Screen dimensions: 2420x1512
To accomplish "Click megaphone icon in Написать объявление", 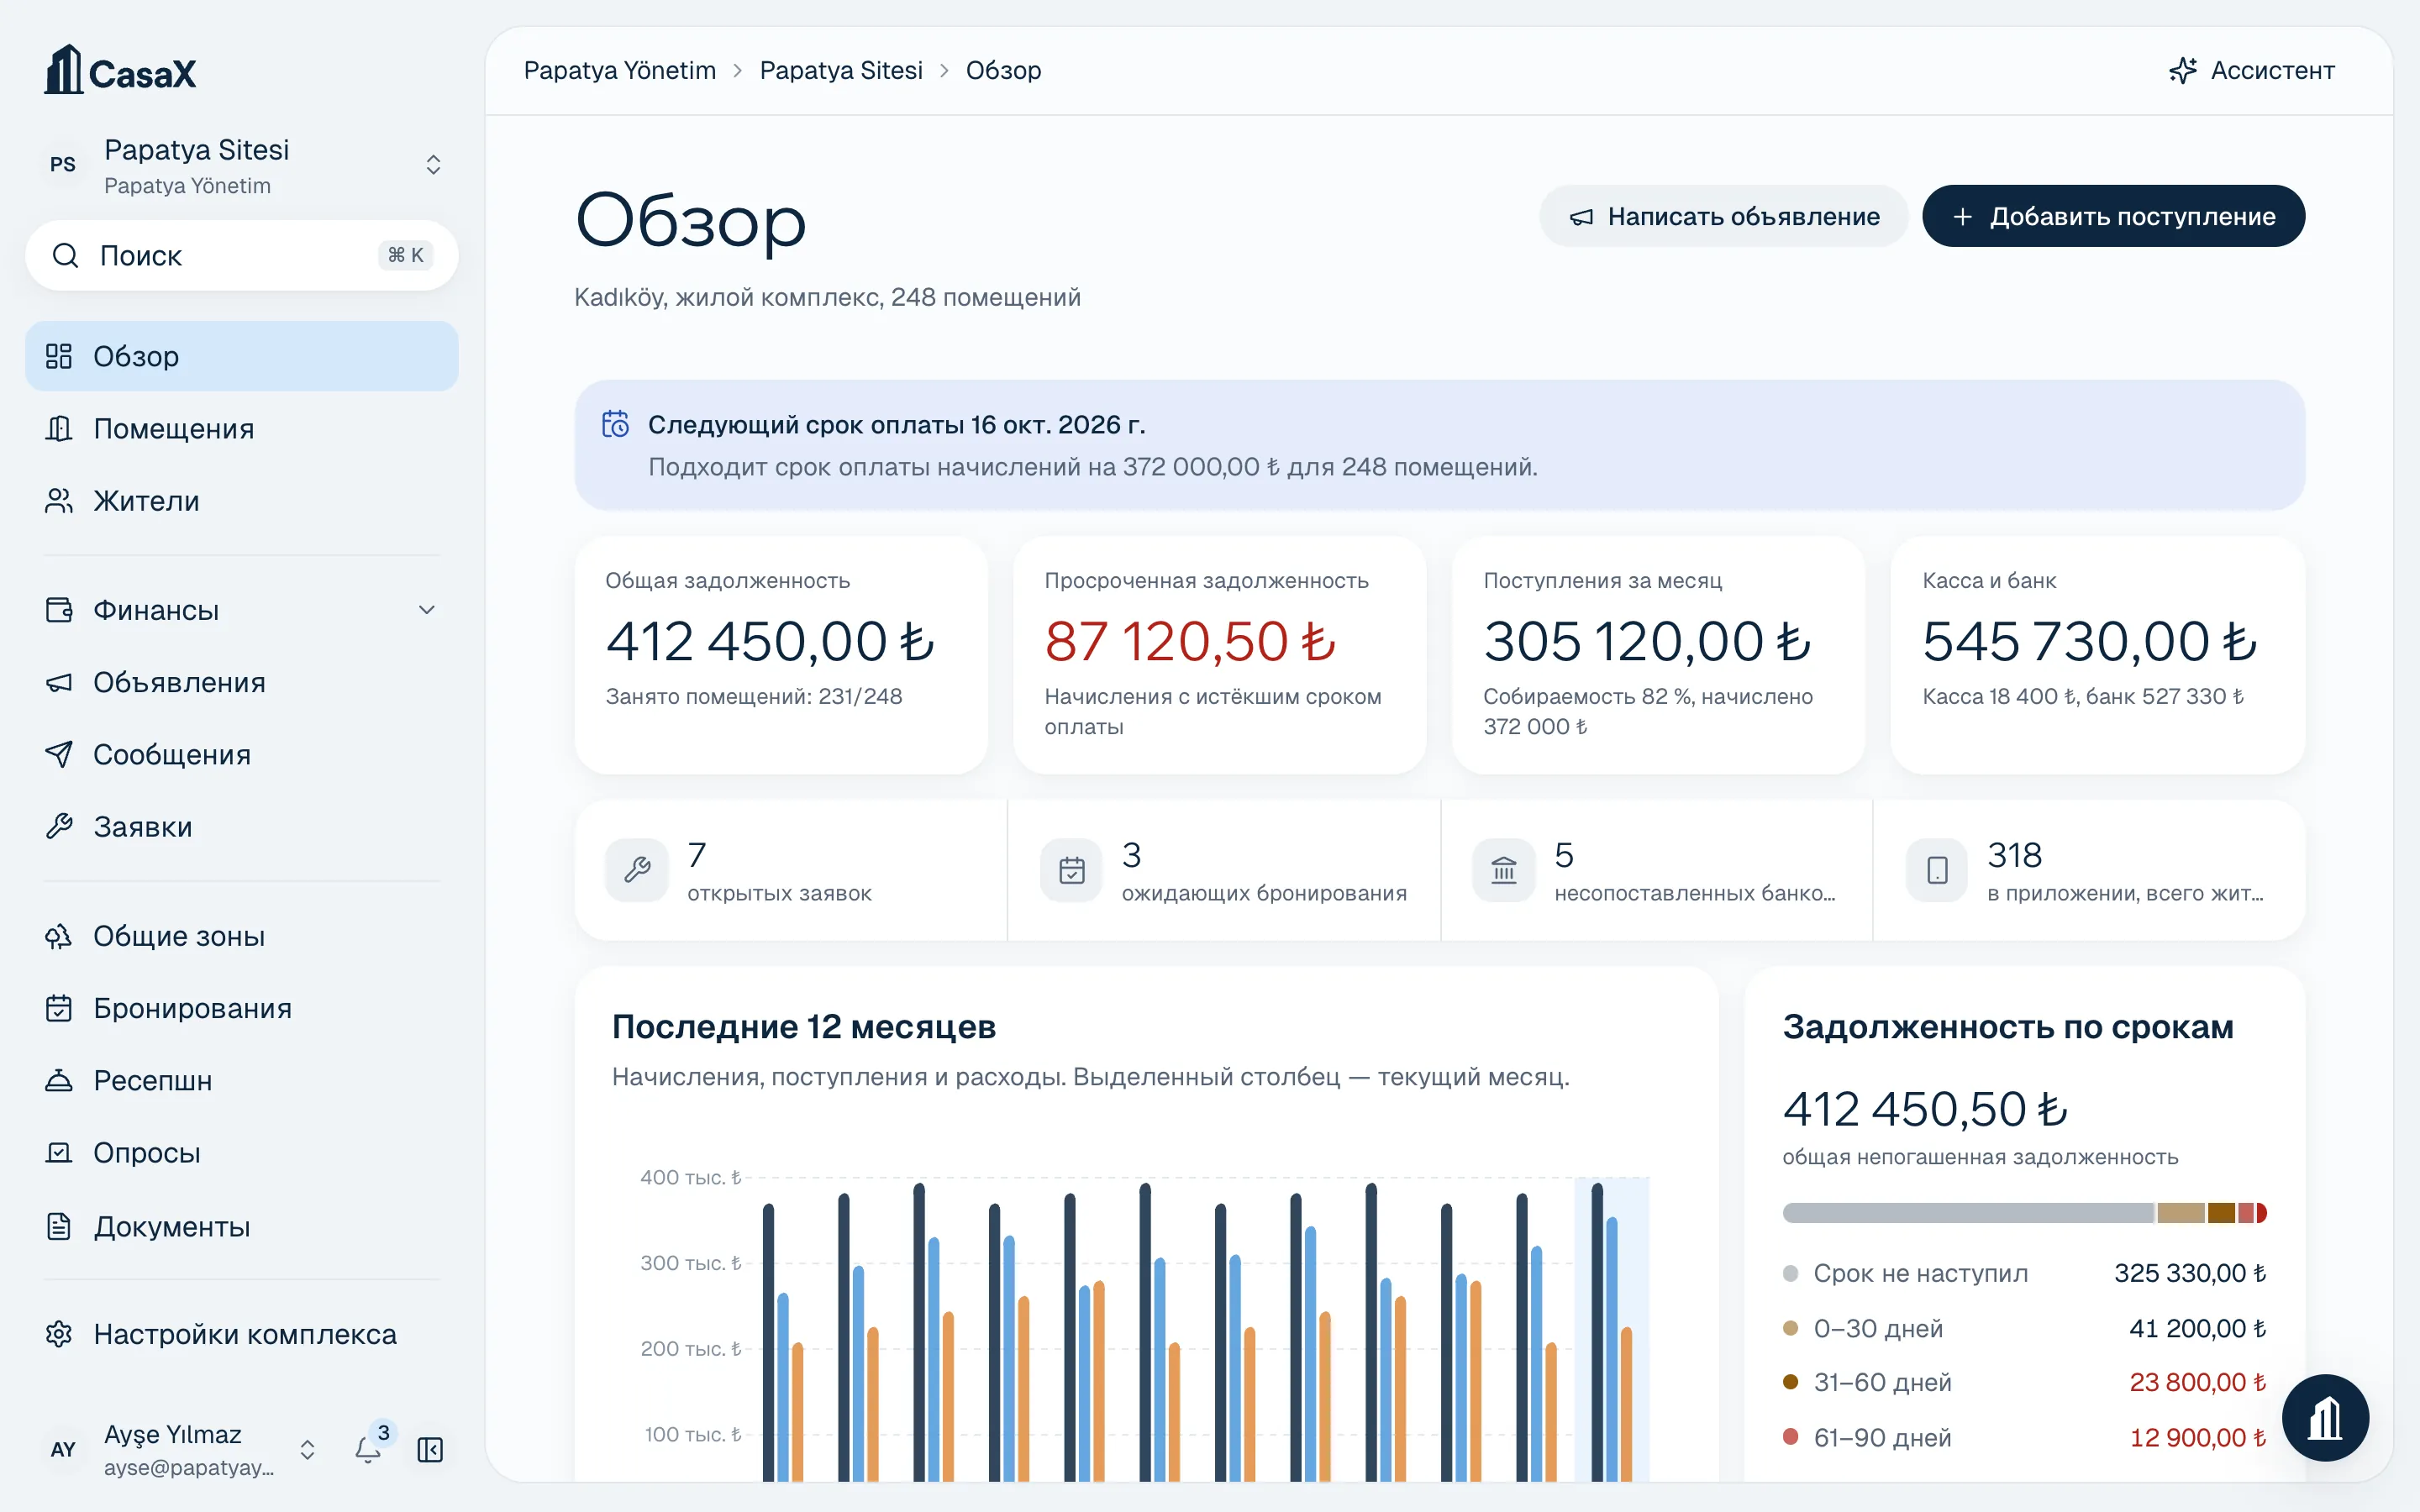I will click(1581, 217).
